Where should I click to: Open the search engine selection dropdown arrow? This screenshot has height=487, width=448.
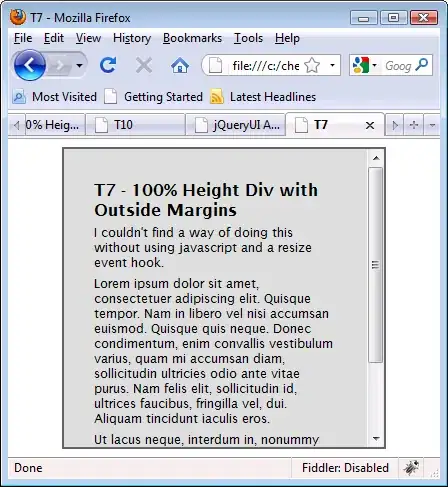[375, 65]
